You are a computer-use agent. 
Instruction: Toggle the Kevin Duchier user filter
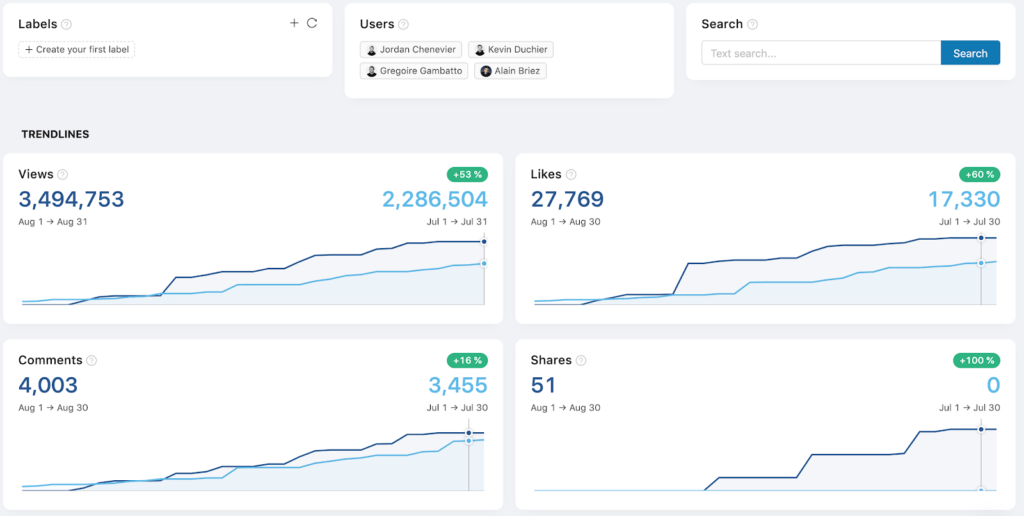click(x=510, y=50)
